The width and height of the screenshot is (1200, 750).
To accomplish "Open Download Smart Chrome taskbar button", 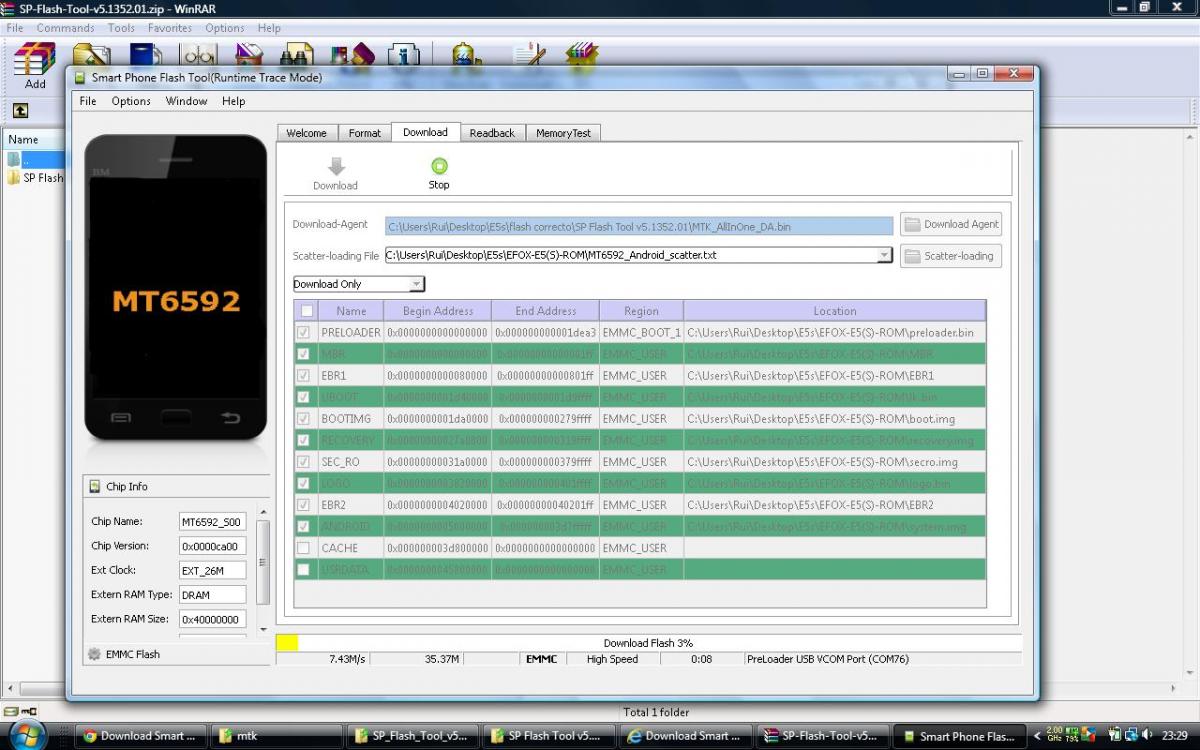I will pos(143,736).
